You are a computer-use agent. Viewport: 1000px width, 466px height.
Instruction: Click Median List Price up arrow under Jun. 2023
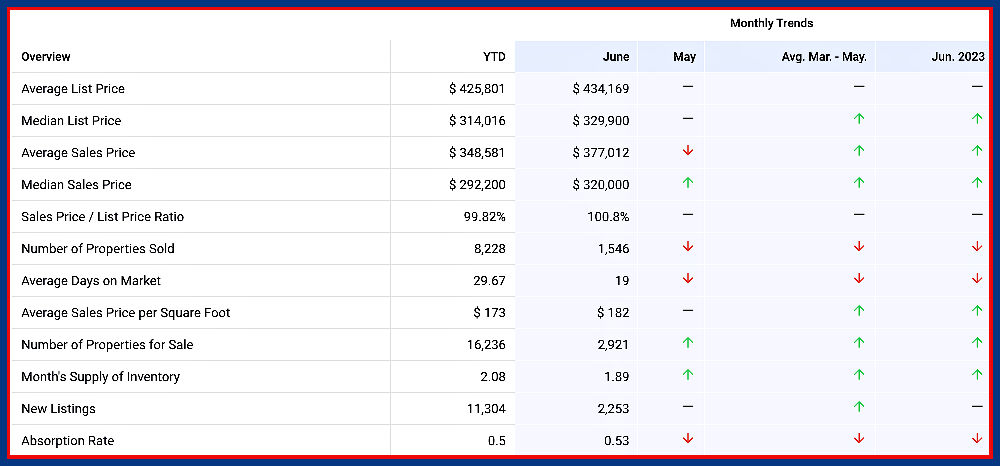click(x=977, y=119)
